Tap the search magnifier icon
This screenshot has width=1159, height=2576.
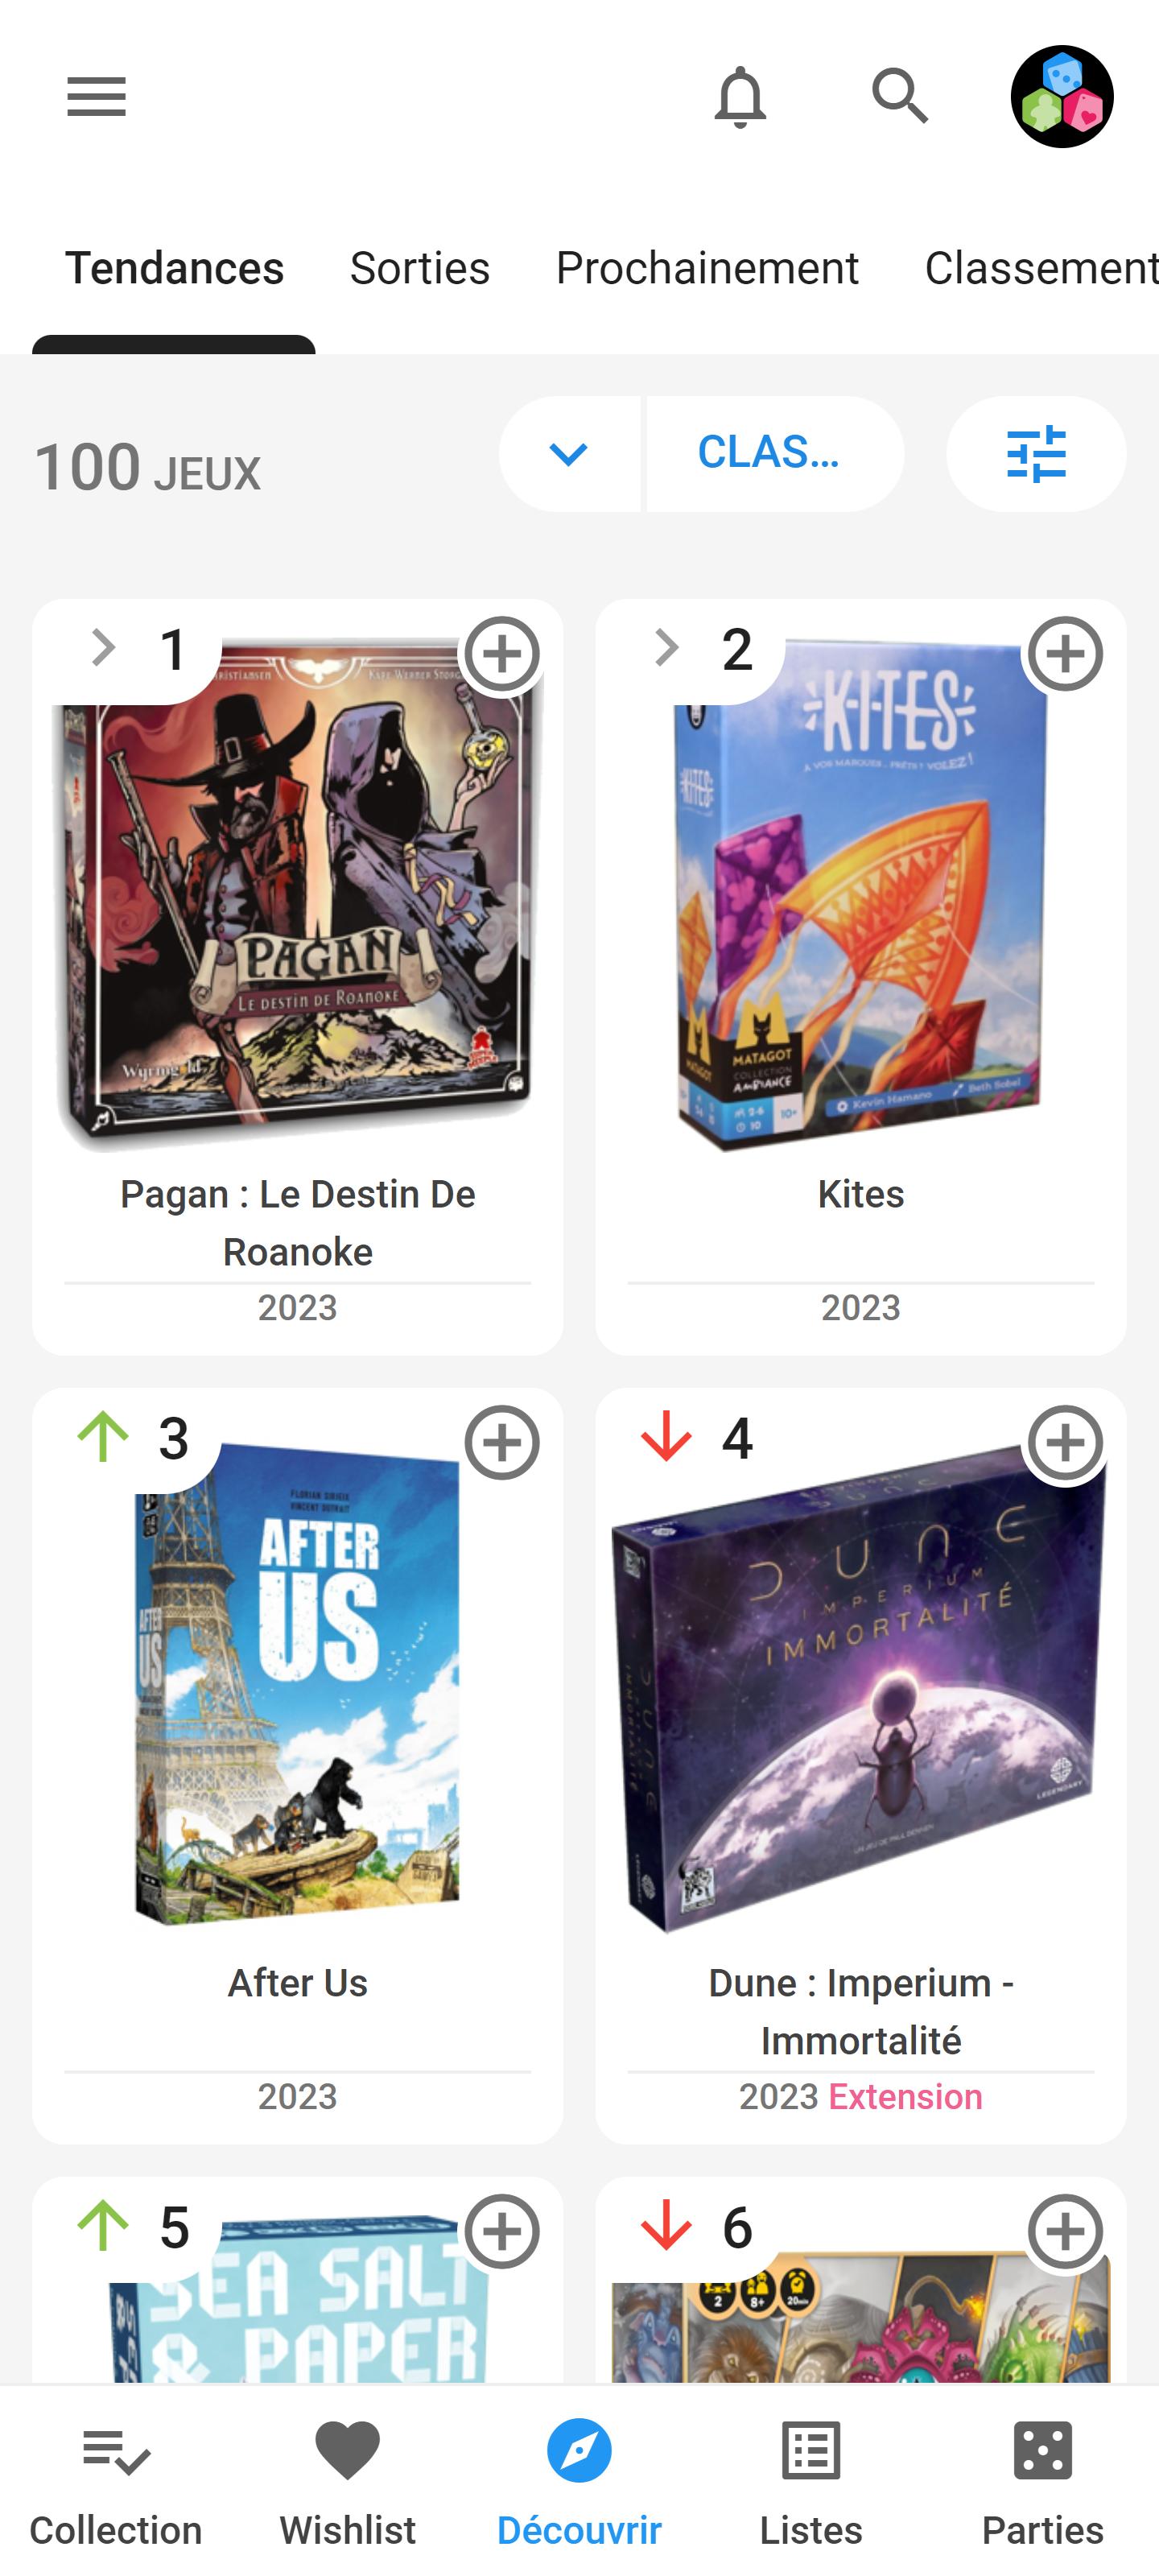[x=900, y=97]
